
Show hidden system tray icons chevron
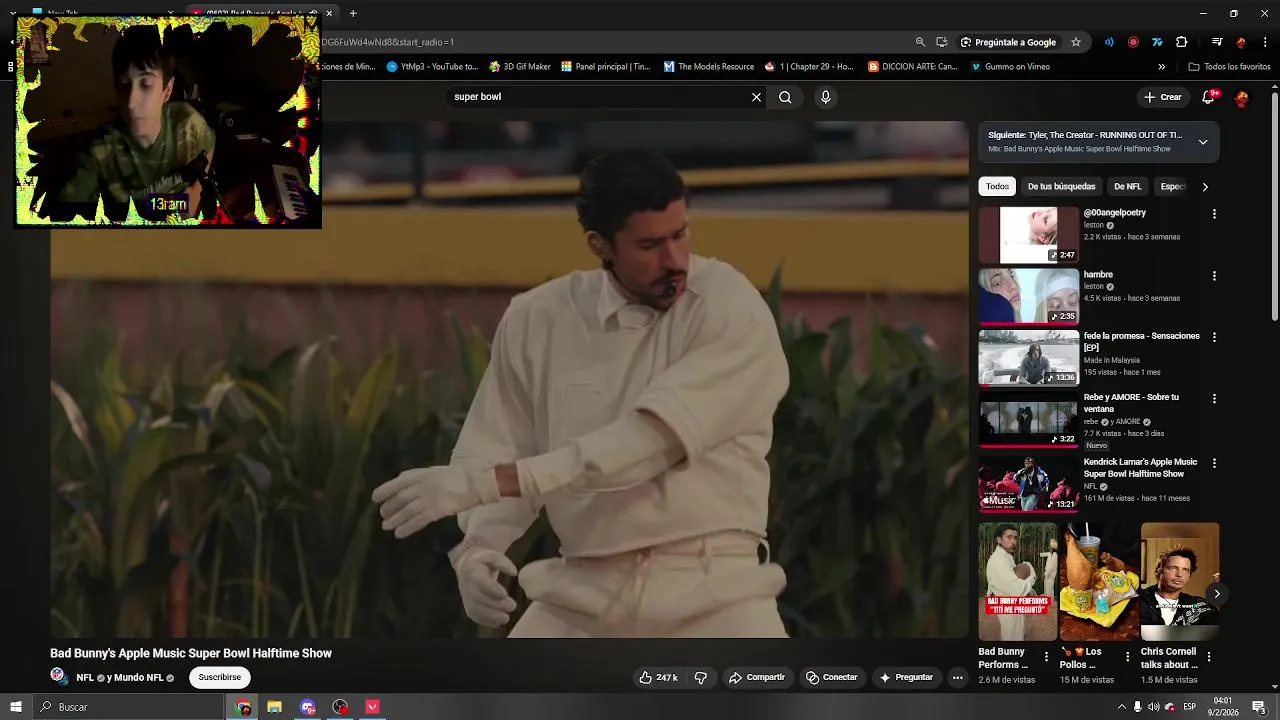pyautogui.click(x=1121, y=707)
